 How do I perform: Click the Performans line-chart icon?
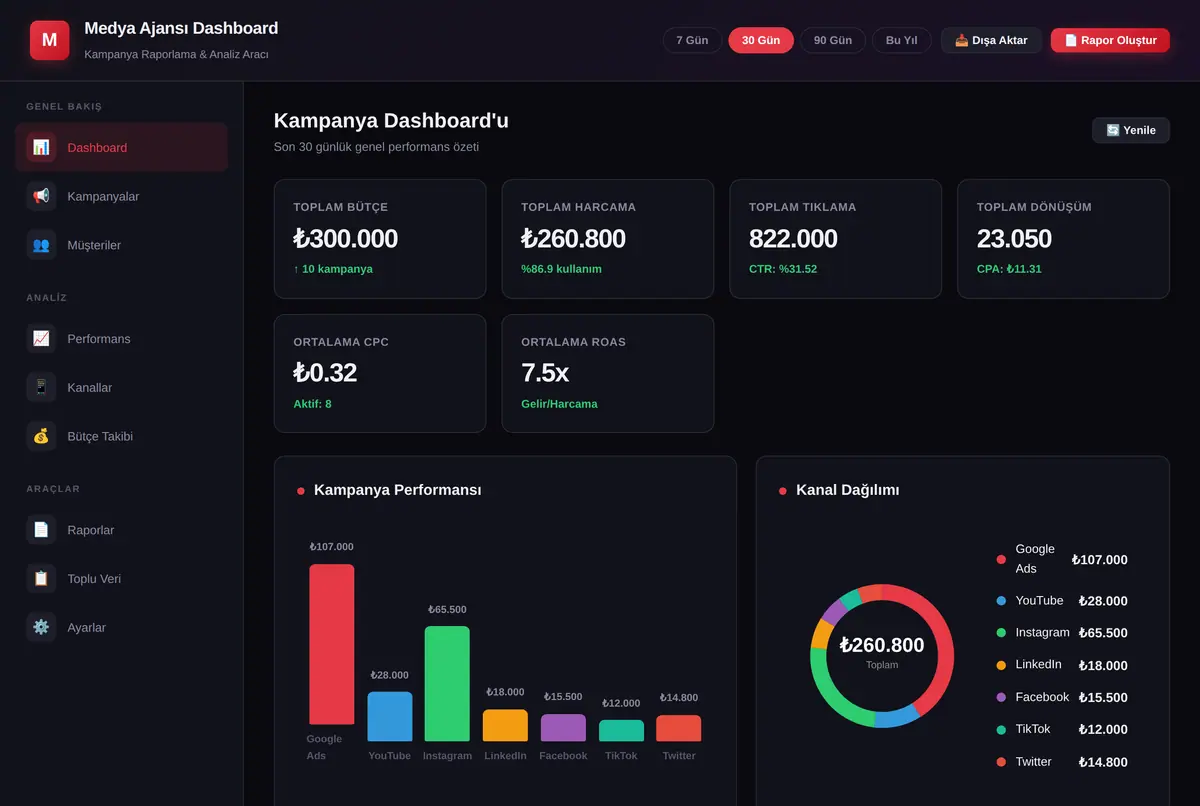click(41, 338)
